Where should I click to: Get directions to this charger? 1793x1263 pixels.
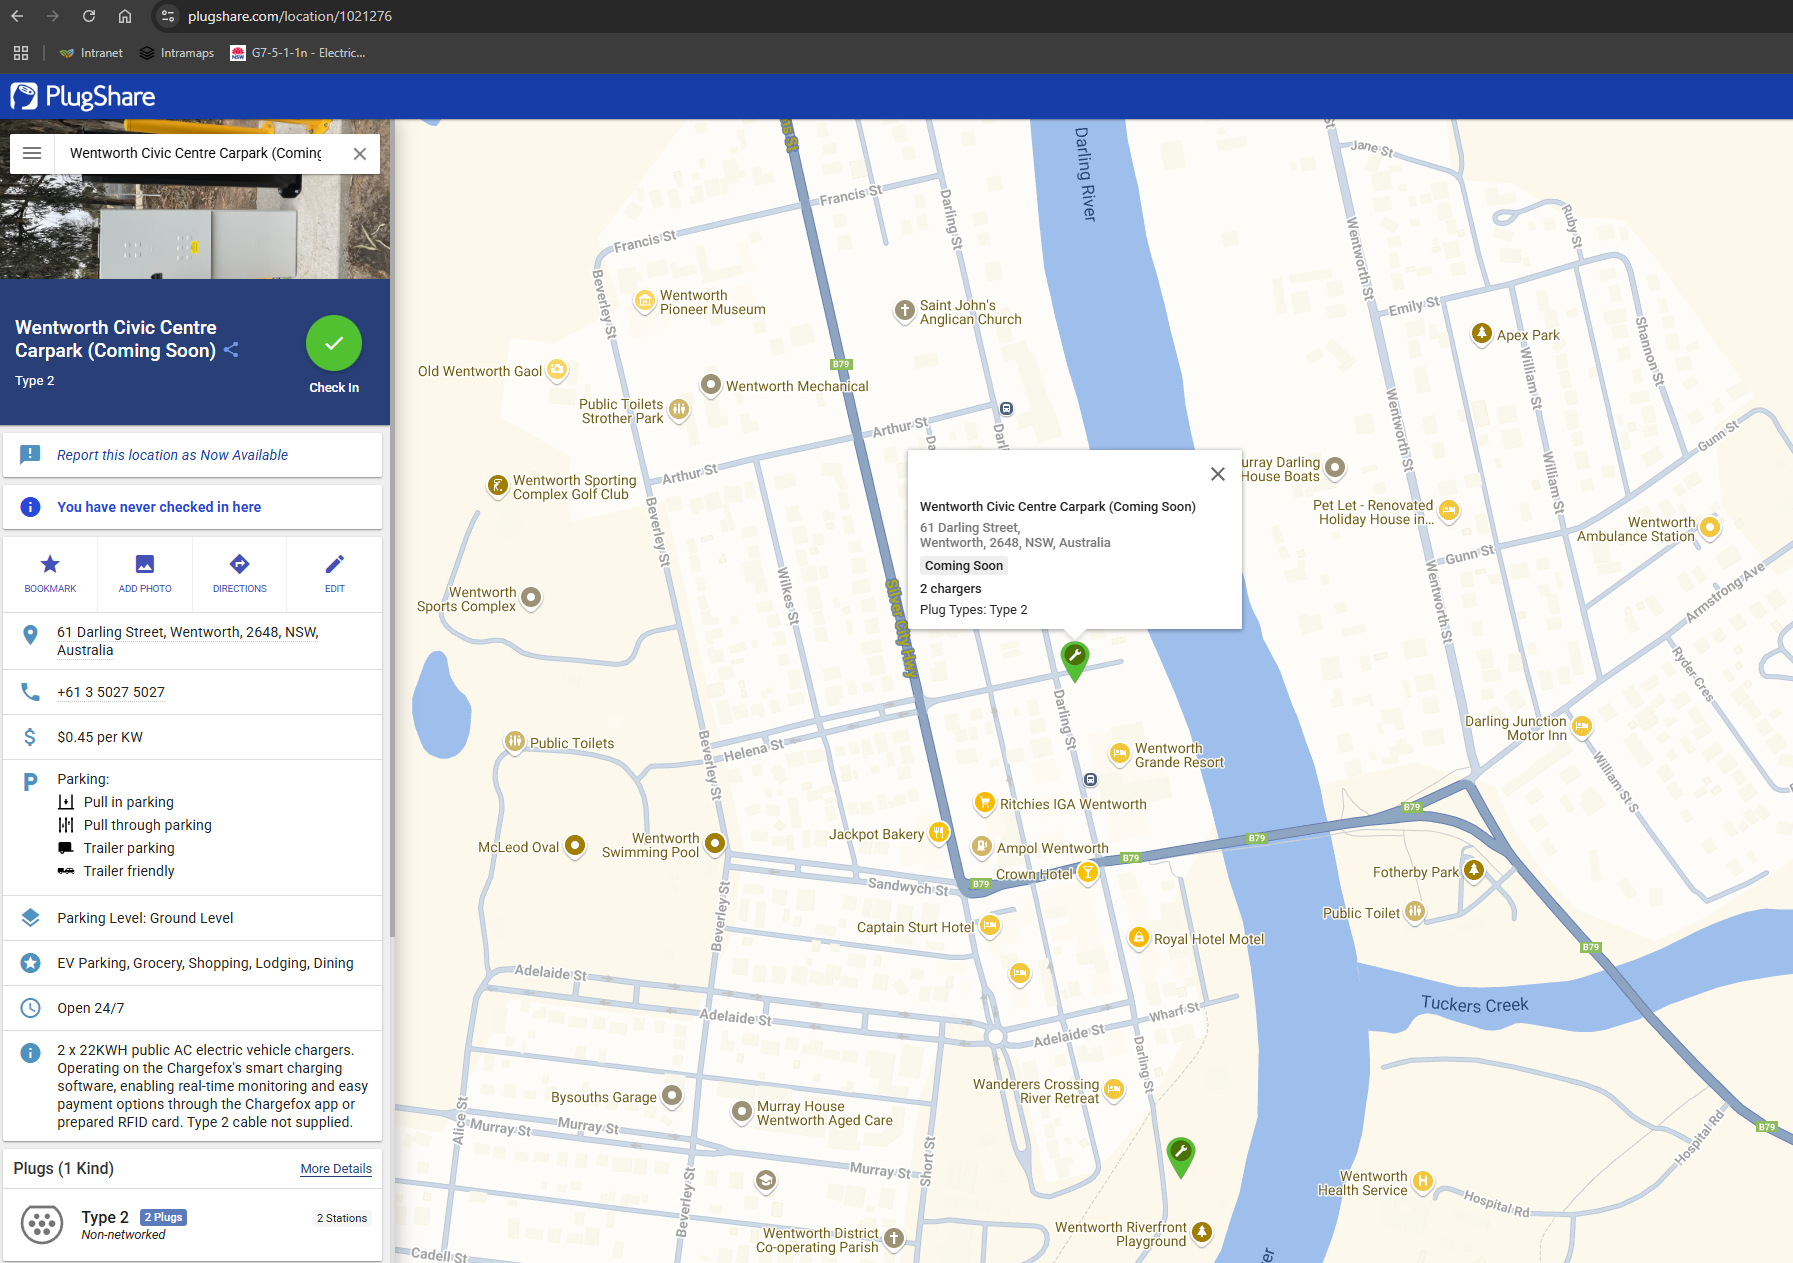(x=239, y=573)
